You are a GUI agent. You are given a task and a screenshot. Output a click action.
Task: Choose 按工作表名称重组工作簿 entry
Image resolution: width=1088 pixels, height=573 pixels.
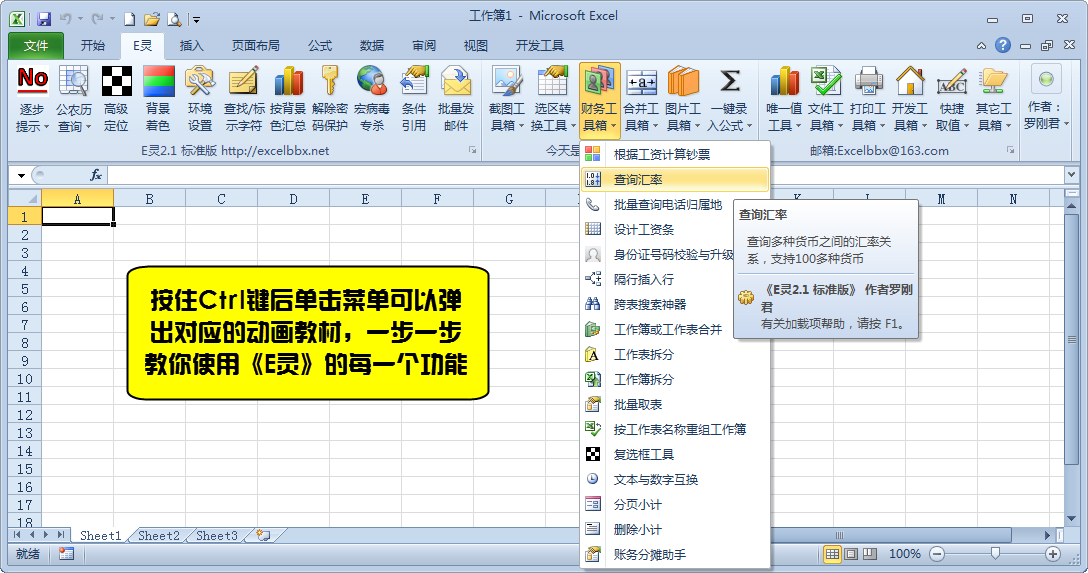click(x=675, y=429)
